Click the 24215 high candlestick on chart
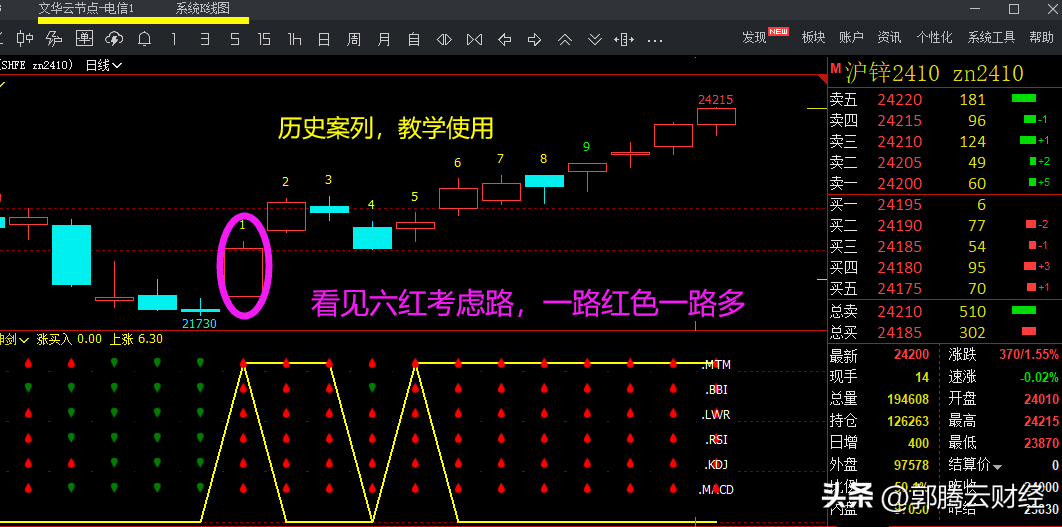 pos(716,117)
